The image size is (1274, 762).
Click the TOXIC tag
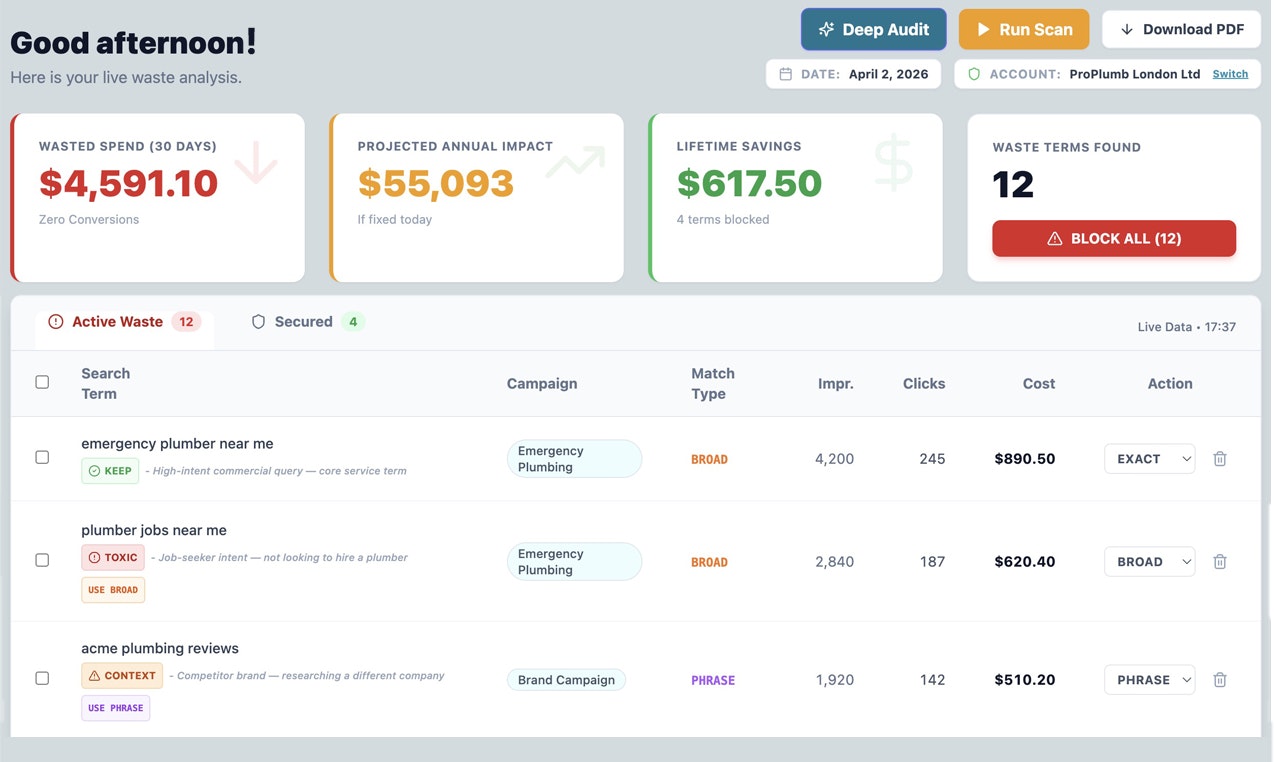(113, 558)
